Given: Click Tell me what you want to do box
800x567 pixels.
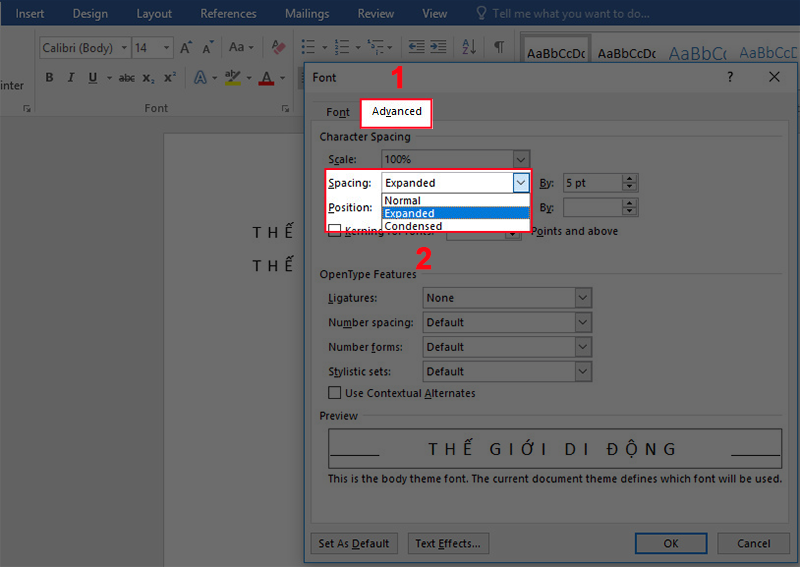Looking at the screenshot, I should [570, 13].
